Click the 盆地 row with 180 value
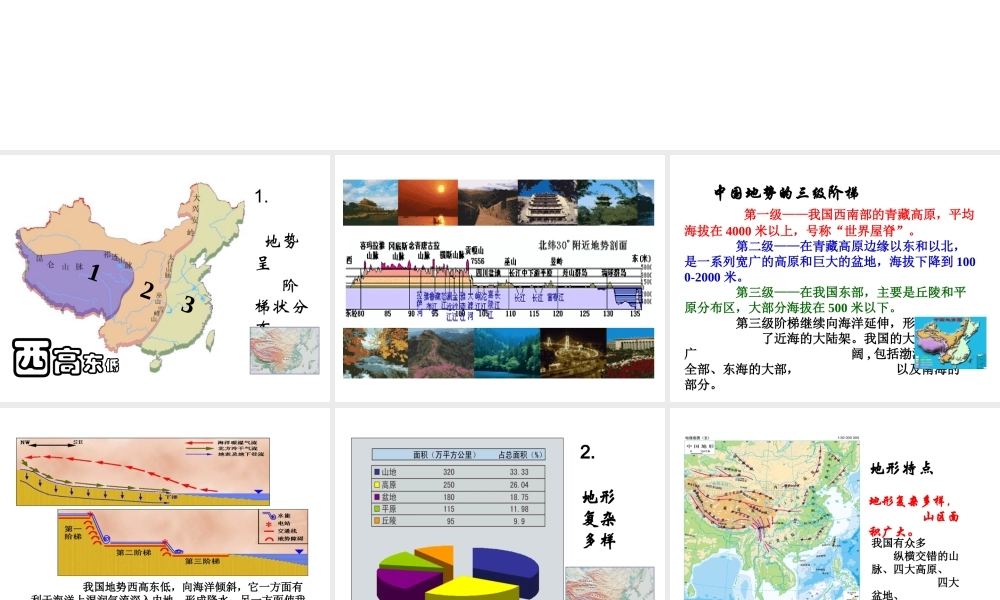1000x600 pixels. (x=458, y=497)
